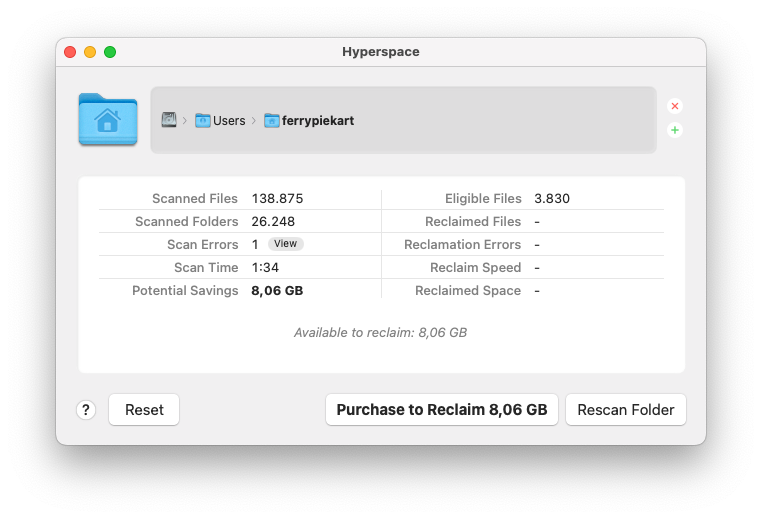The image size is (762, 519).
Task: Zoom the Hyperspace window with green button
Action: pyautogui.click(x=110, y=52)
